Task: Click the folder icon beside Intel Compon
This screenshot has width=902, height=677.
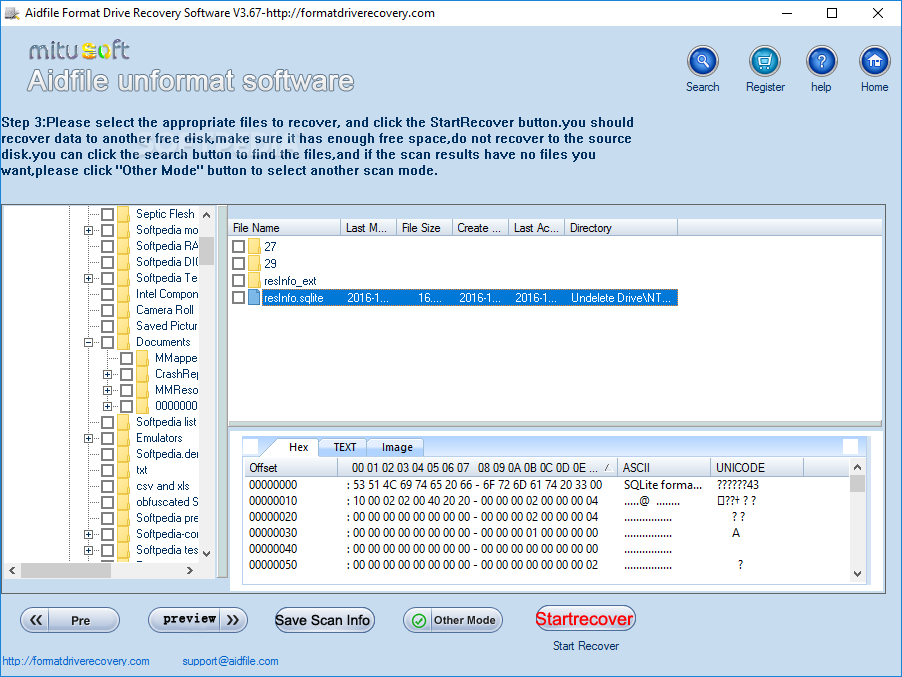Action: coord(124,294)
